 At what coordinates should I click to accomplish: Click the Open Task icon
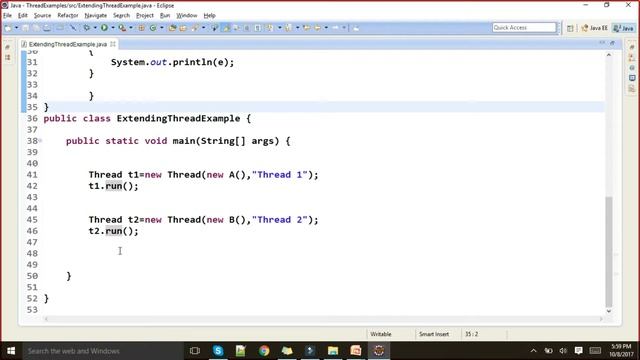pos(183,28)
